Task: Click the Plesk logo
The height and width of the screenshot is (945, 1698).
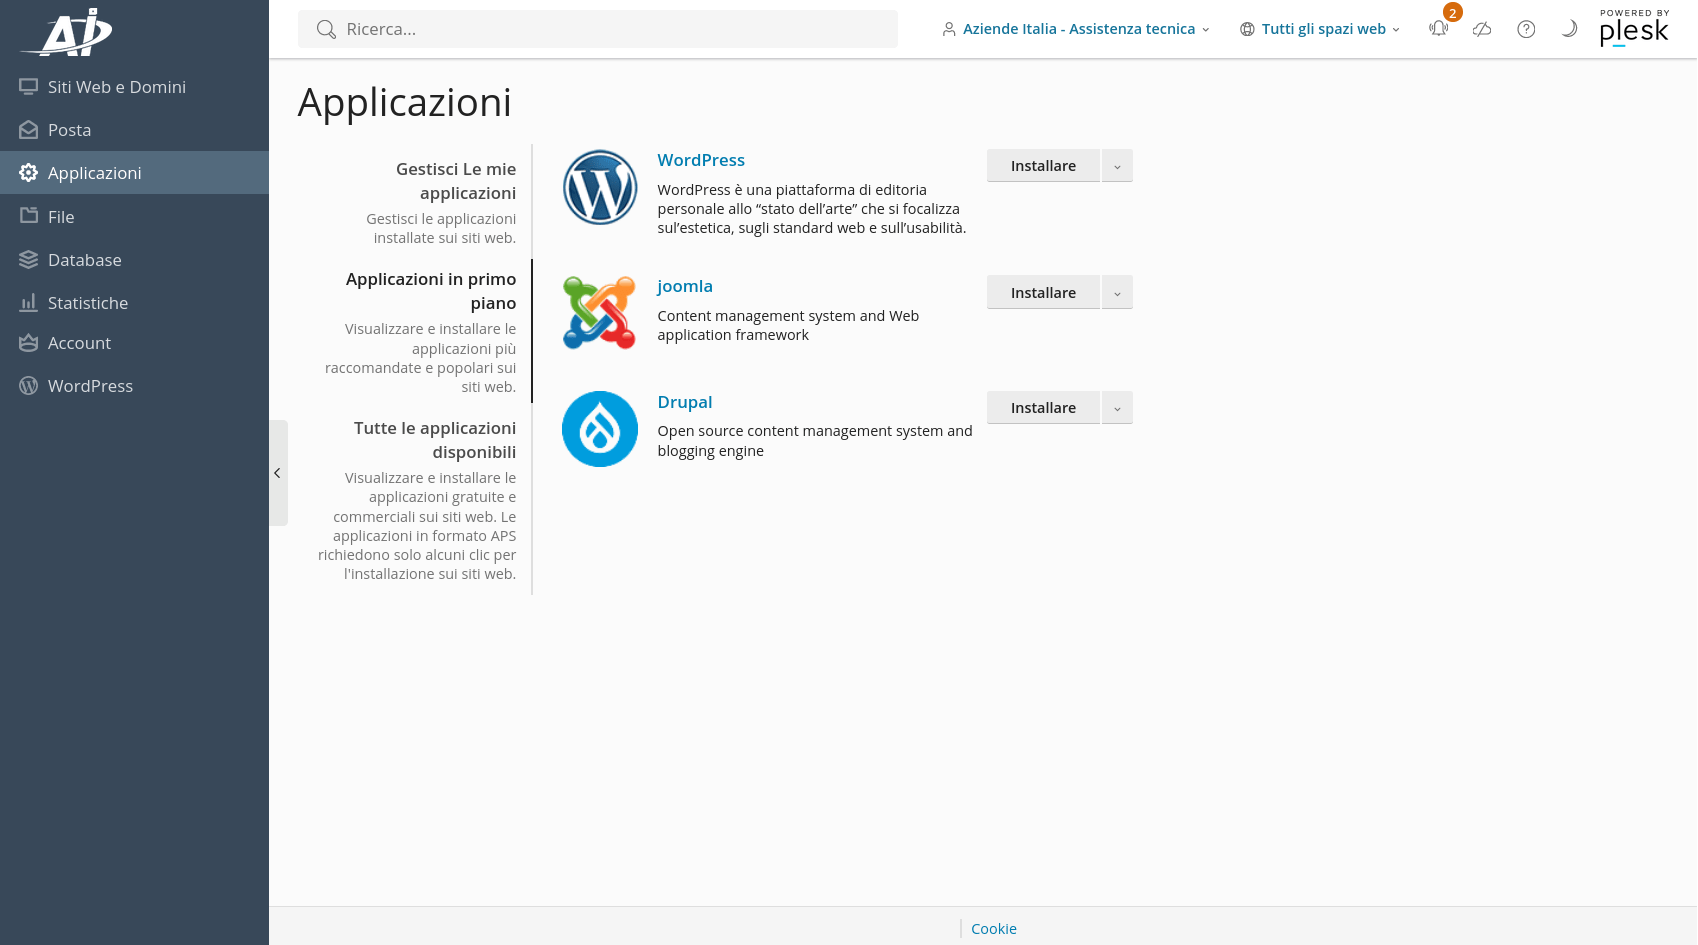Action: (x=1634, y=29)
